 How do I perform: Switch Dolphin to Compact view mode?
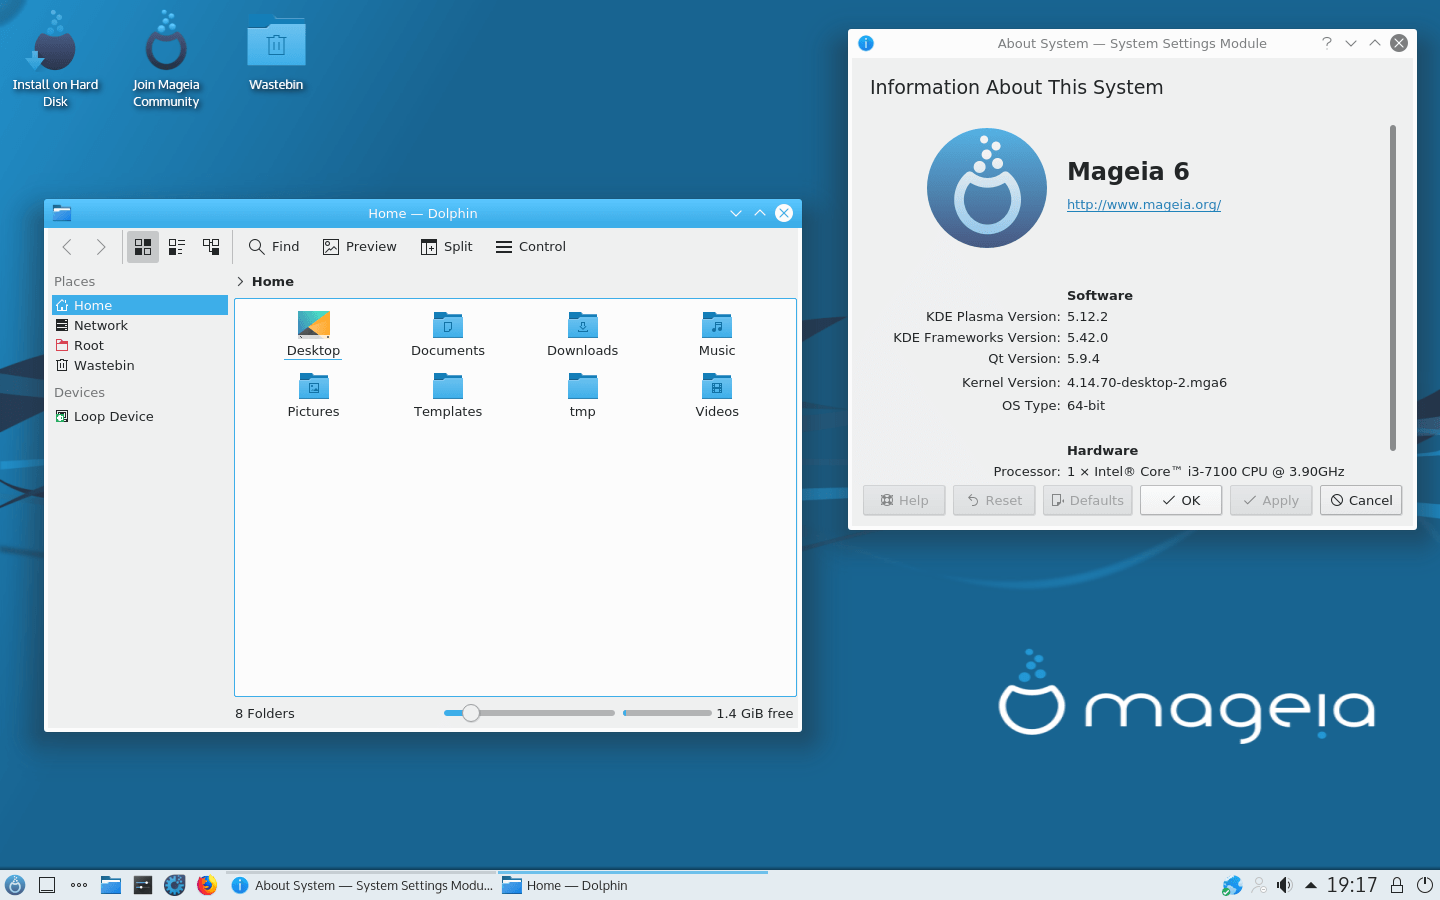click(x=177, y=247)
